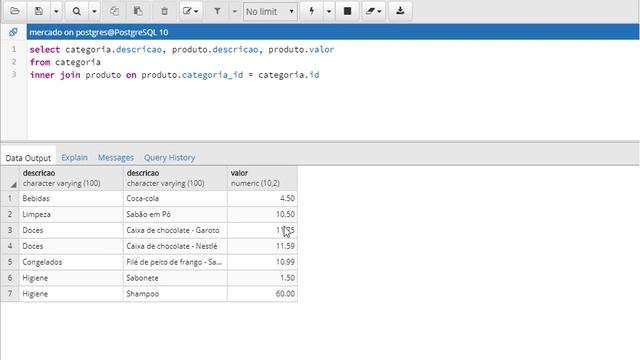Click the Paste toolbar icon
Image resolution: width=640 pixels, height=360 pixels.
(138, 11)
